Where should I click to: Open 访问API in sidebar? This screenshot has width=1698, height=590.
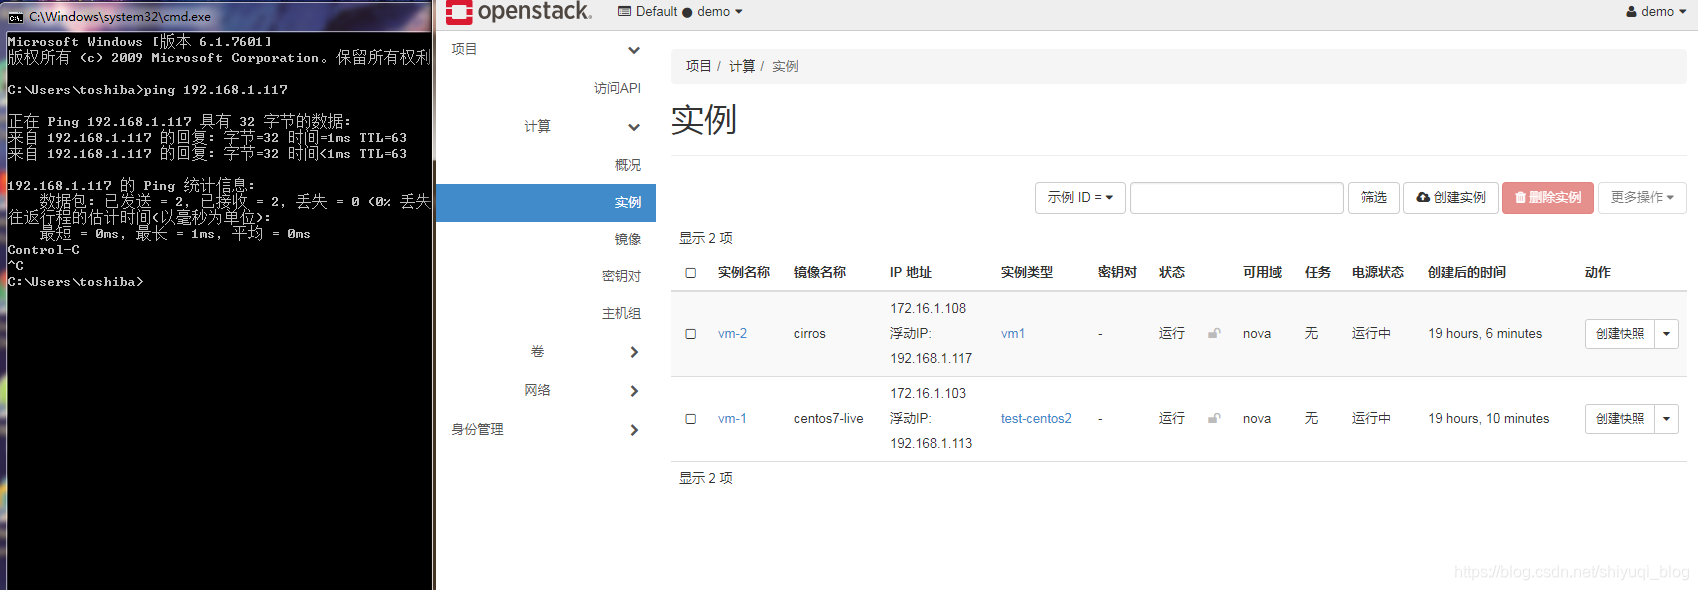pos(617,89)
